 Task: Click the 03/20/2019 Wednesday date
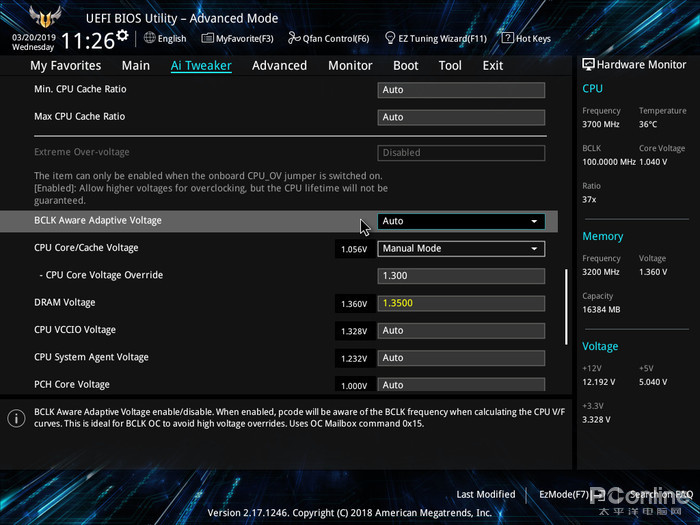coord(33,42)
